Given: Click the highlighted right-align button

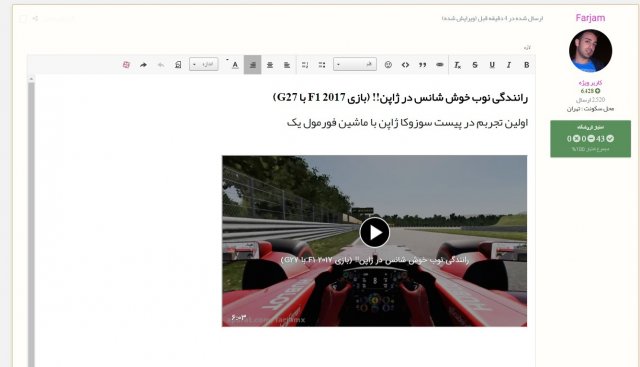Looking at the screenshot, I should [x=253, y=65].
